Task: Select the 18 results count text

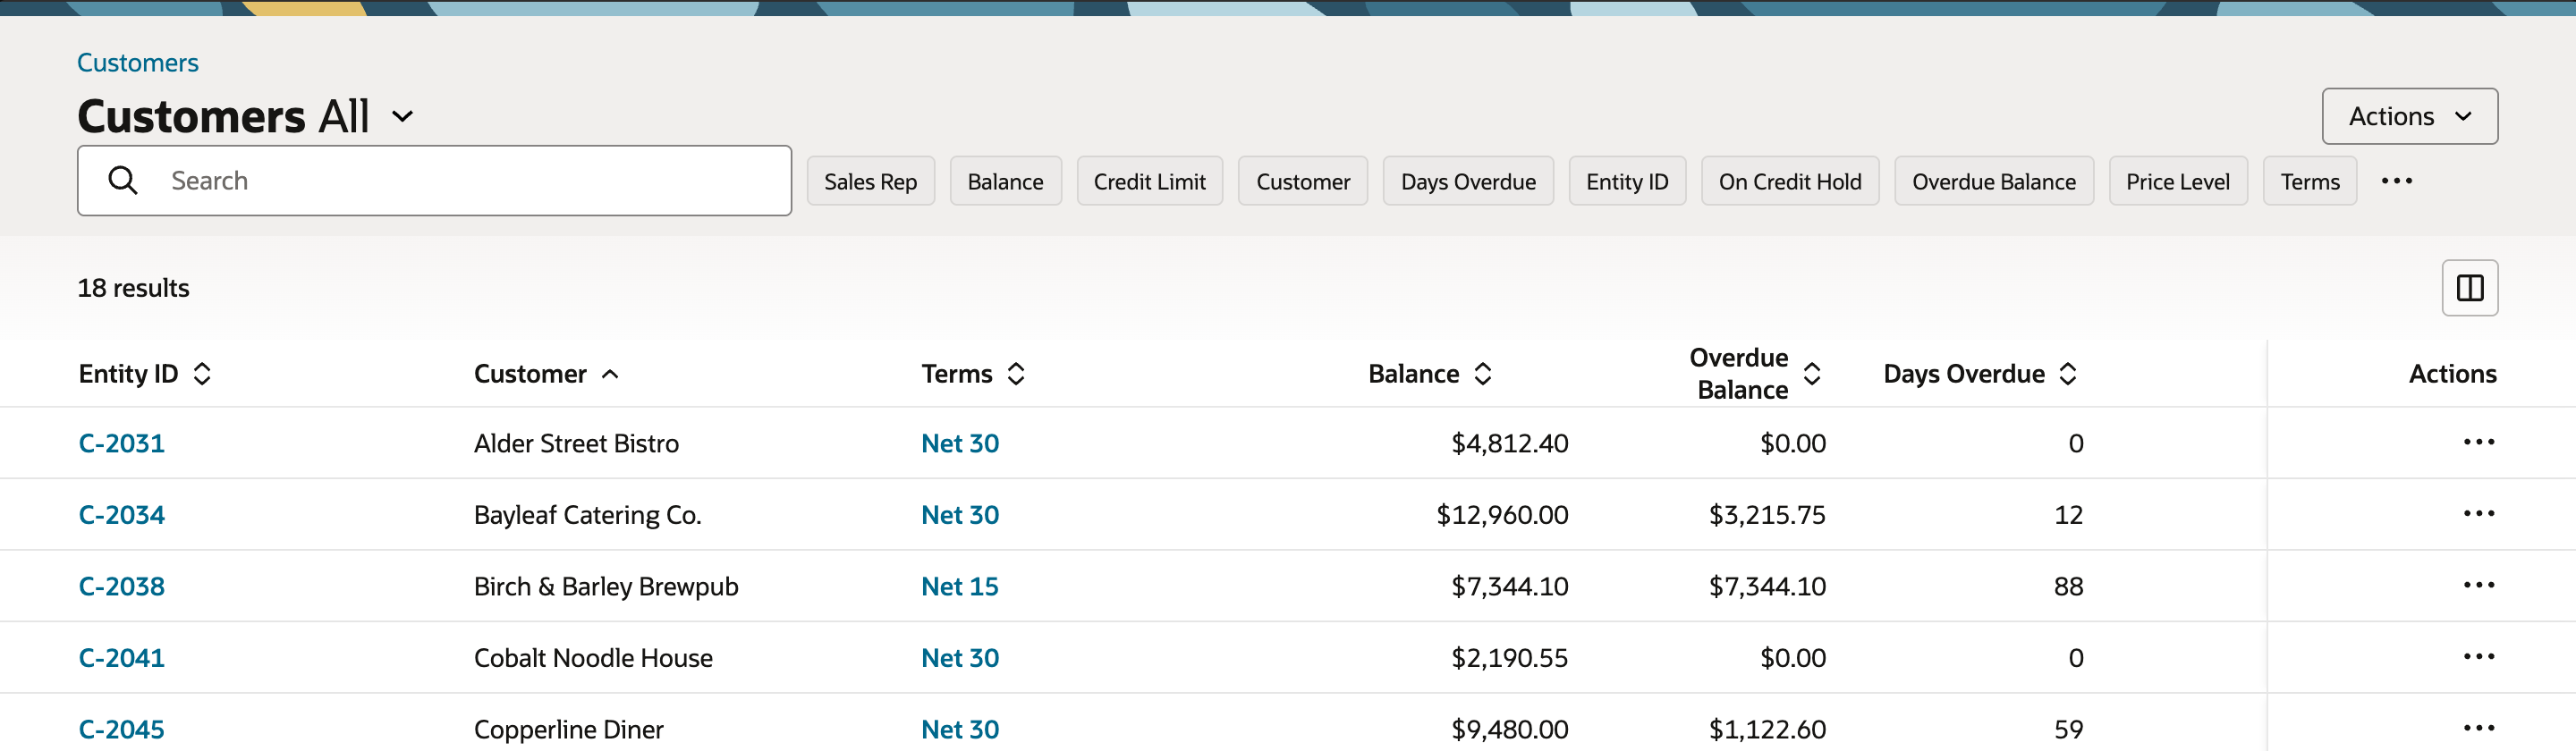Action: coord(133,288)
